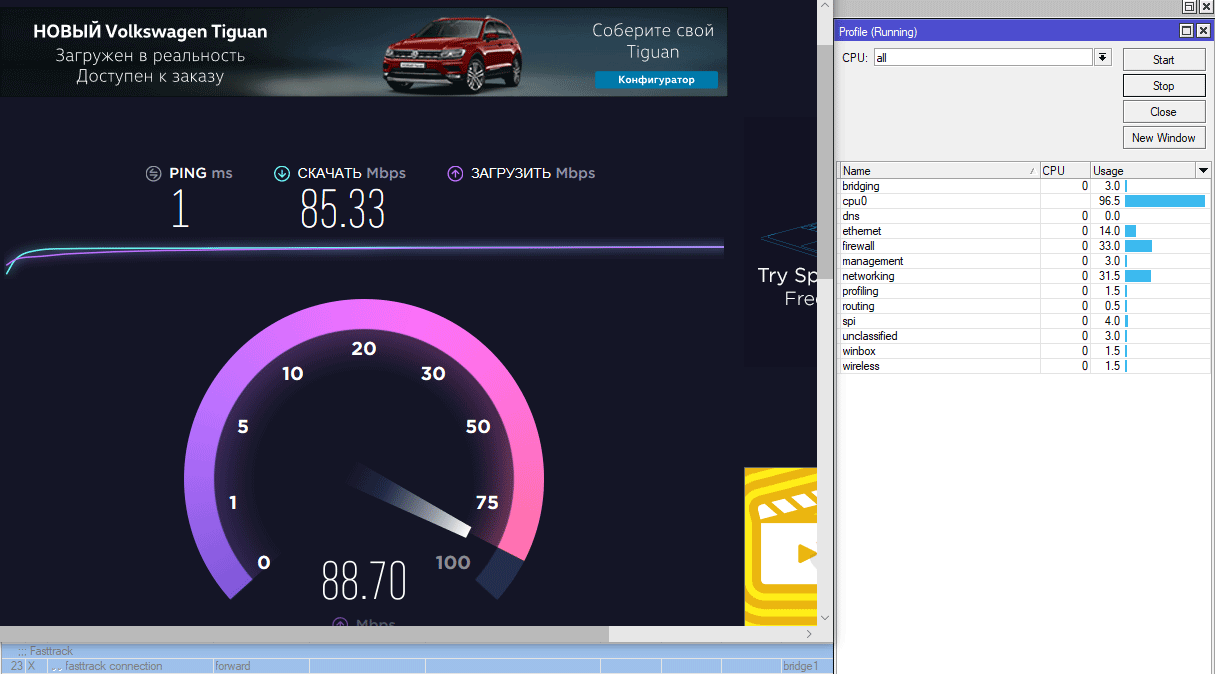Click the restore icon above the Profile window
Viewport: 1215px width, 674px height.
pyautogui.click(x=1187, y=8)
